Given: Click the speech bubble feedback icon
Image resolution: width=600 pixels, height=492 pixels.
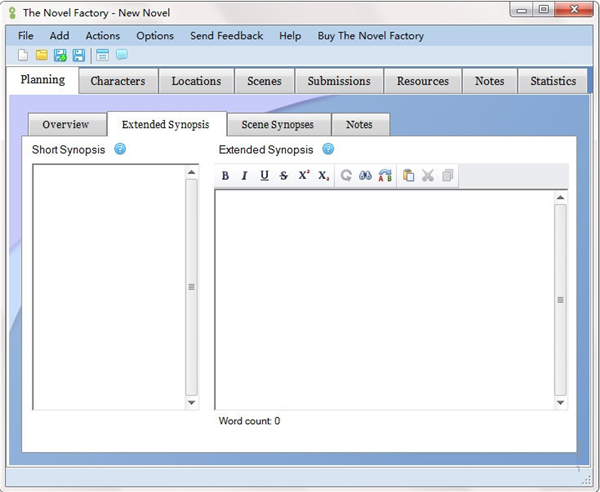Looking at the screenshot, I should 122,55.
